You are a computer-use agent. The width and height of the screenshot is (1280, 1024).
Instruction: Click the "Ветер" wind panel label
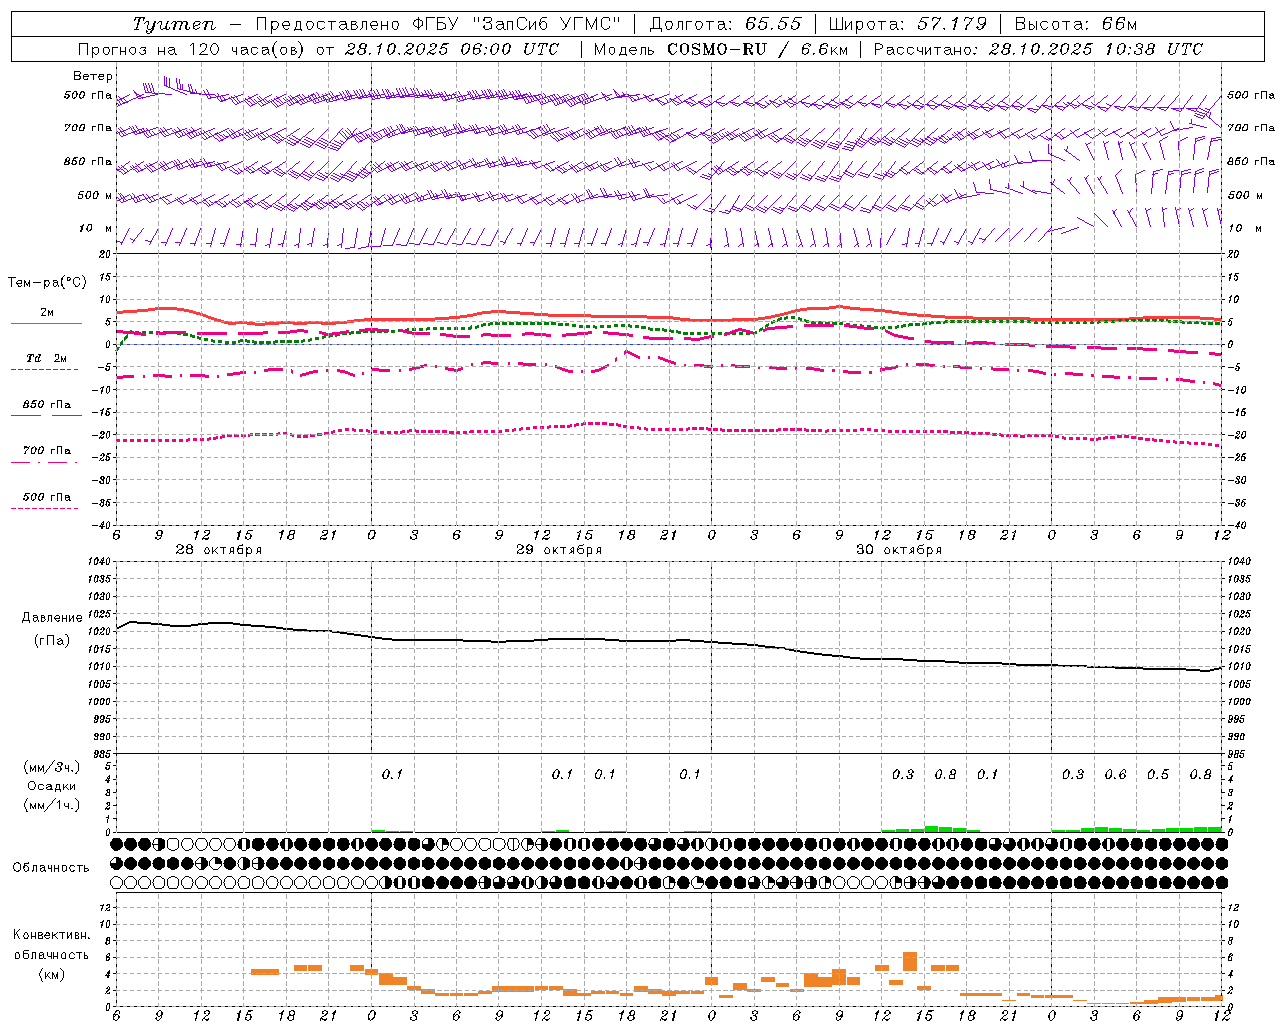tap(93, 76)
